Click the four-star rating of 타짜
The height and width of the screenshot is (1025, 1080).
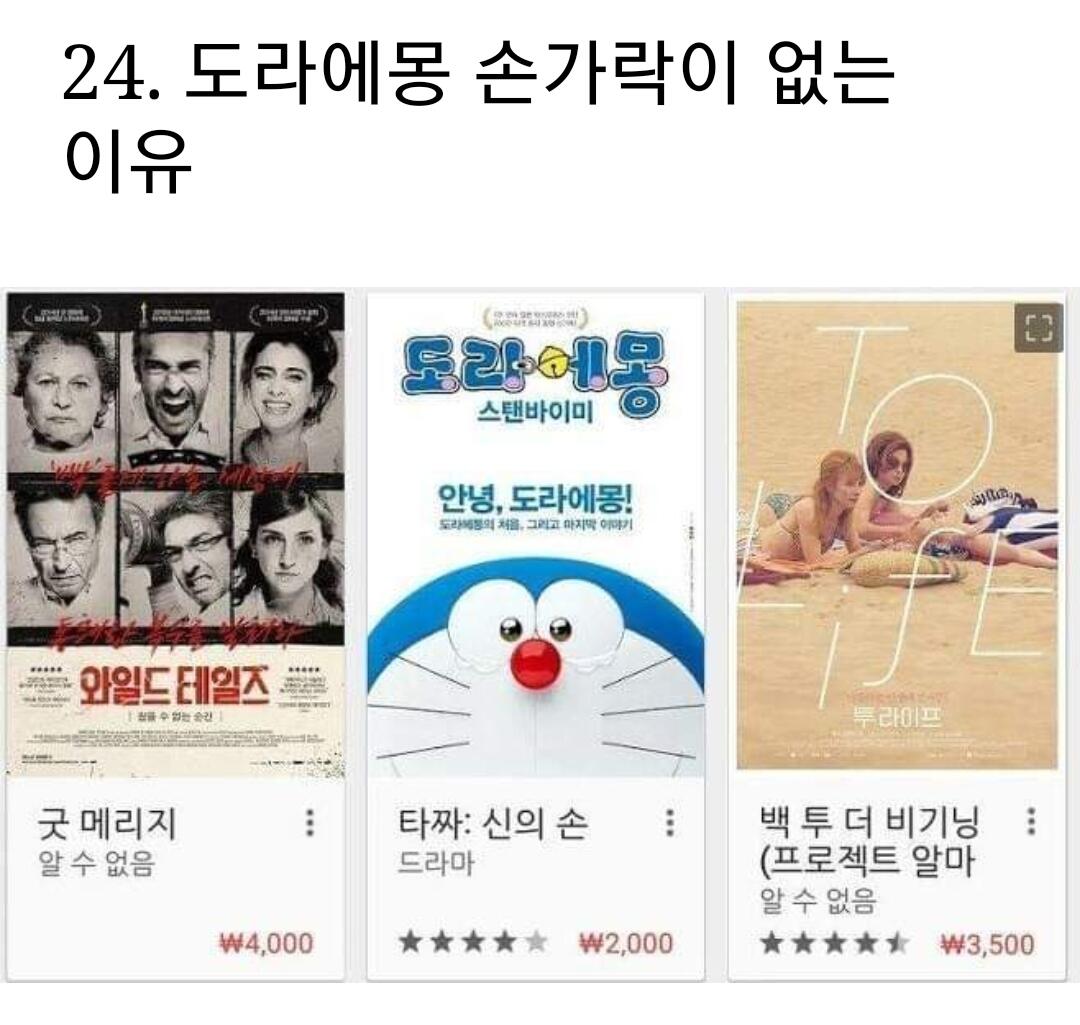[473, 942]
